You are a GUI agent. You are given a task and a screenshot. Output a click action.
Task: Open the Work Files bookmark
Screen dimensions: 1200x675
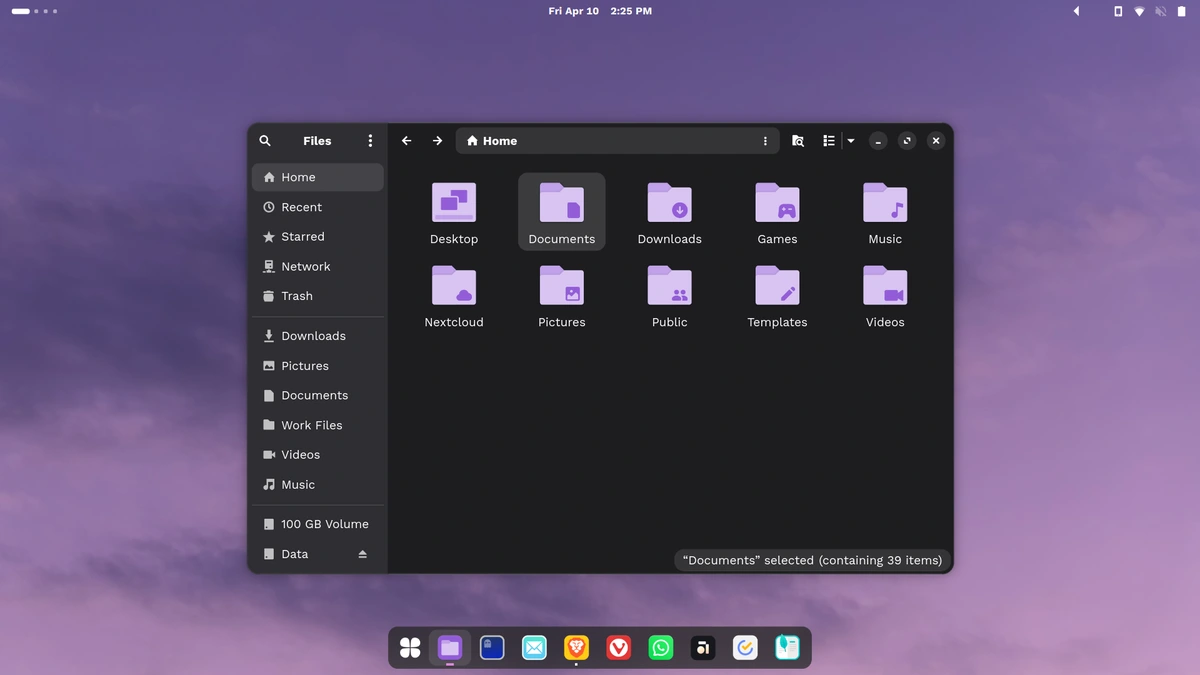311,425
